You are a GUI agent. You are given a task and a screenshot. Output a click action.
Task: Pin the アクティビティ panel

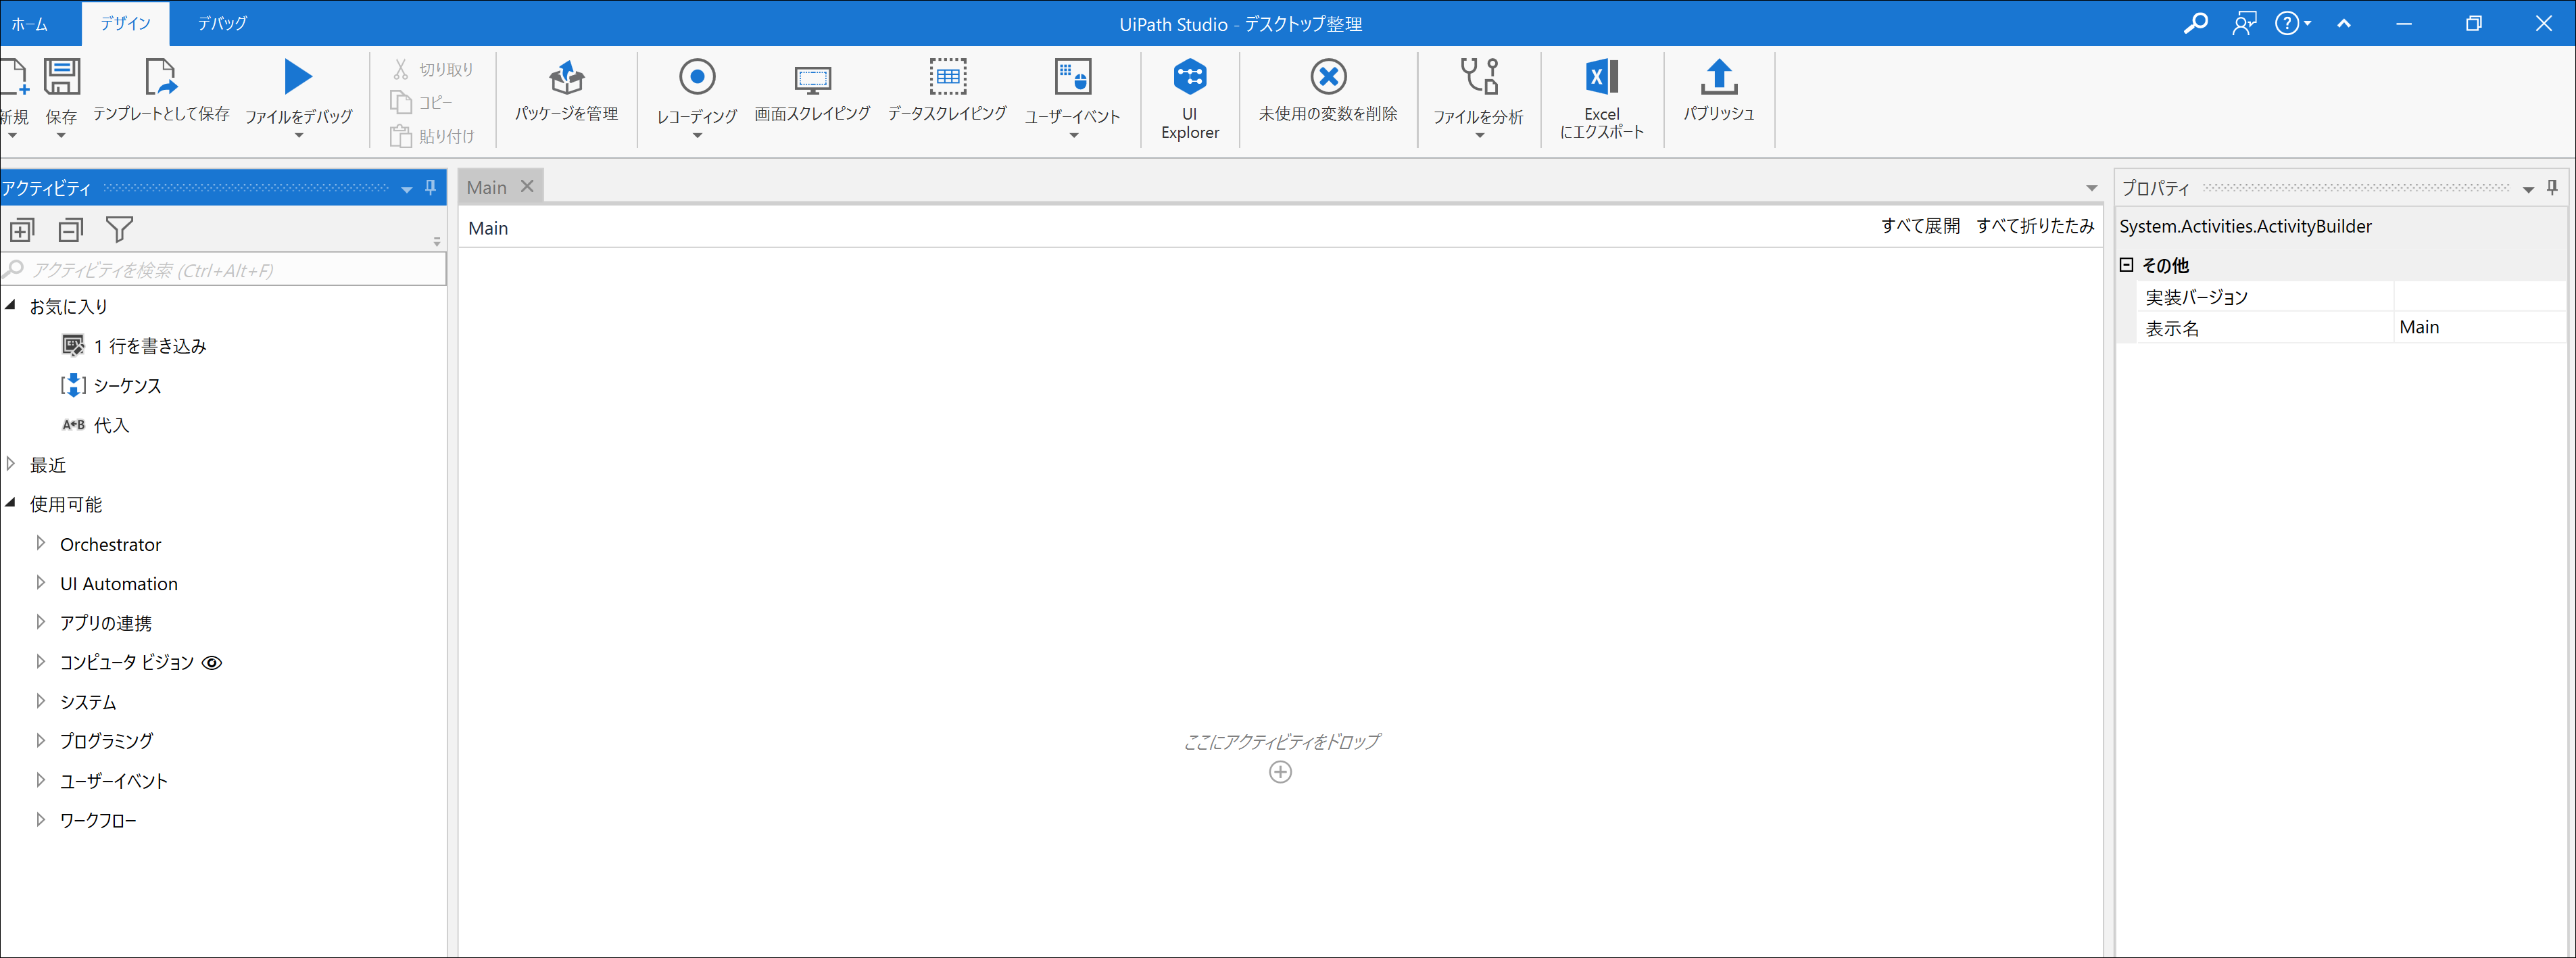pos(431,187)
